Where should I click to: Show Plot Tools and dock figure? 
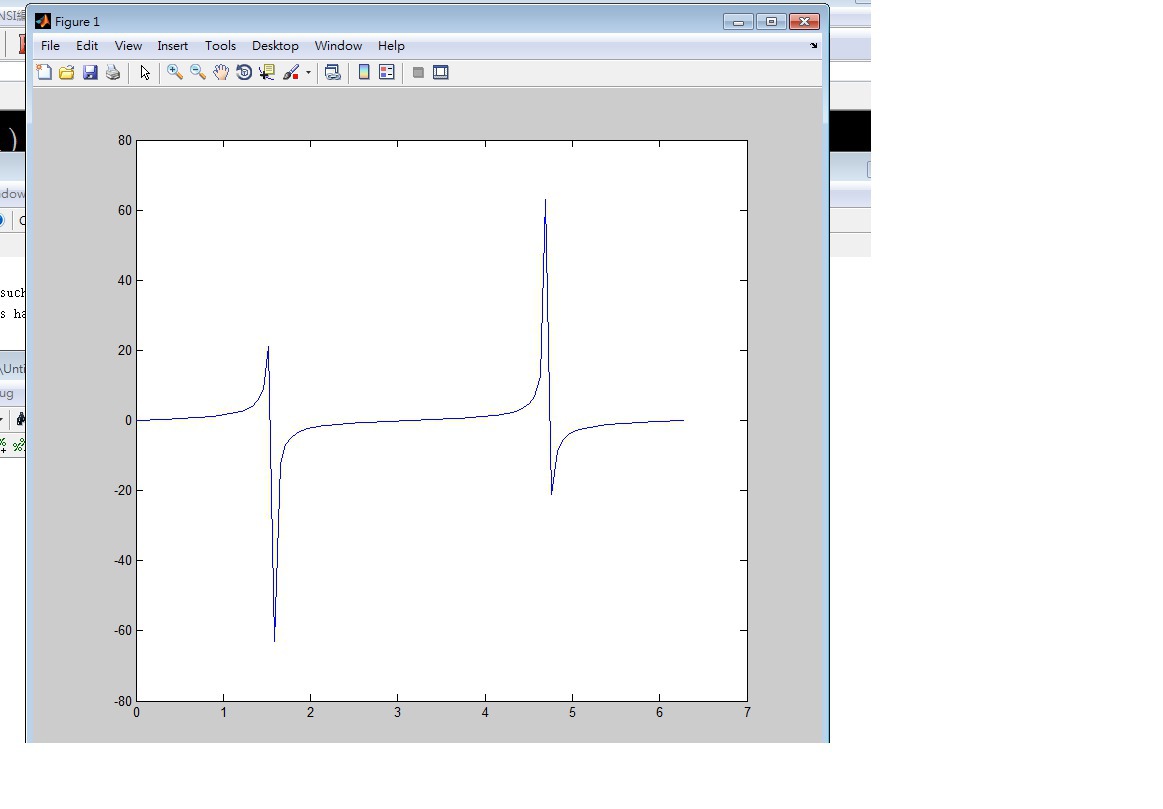tap(441, 72)
